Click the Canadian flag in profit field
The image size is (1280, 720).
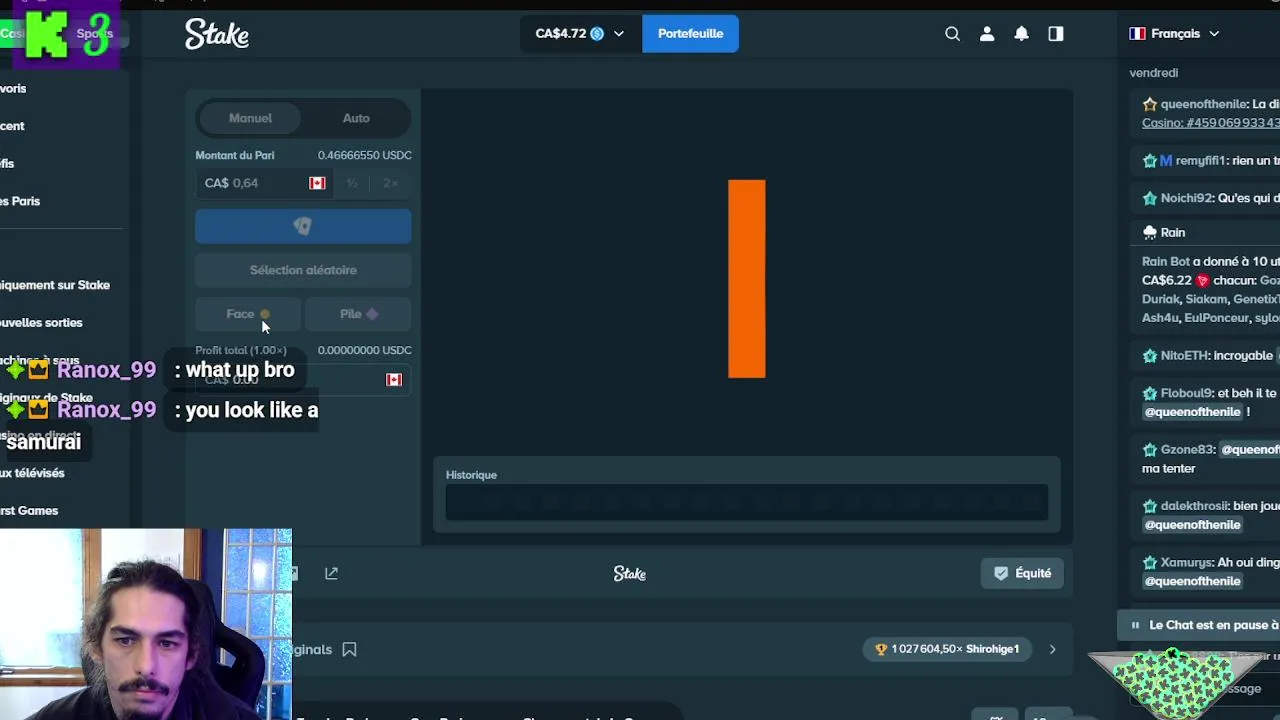pyautogui.click(x=394, y=380)
